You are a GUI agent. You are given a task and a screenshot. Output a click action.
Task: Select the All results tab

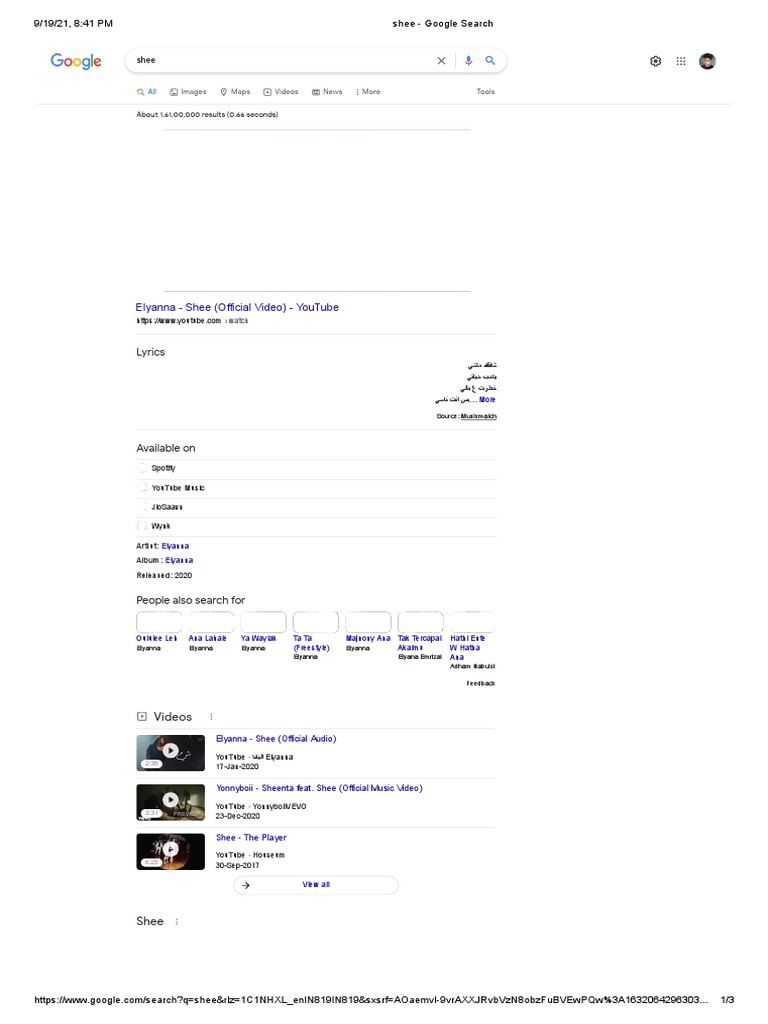(x=147, y=92)
